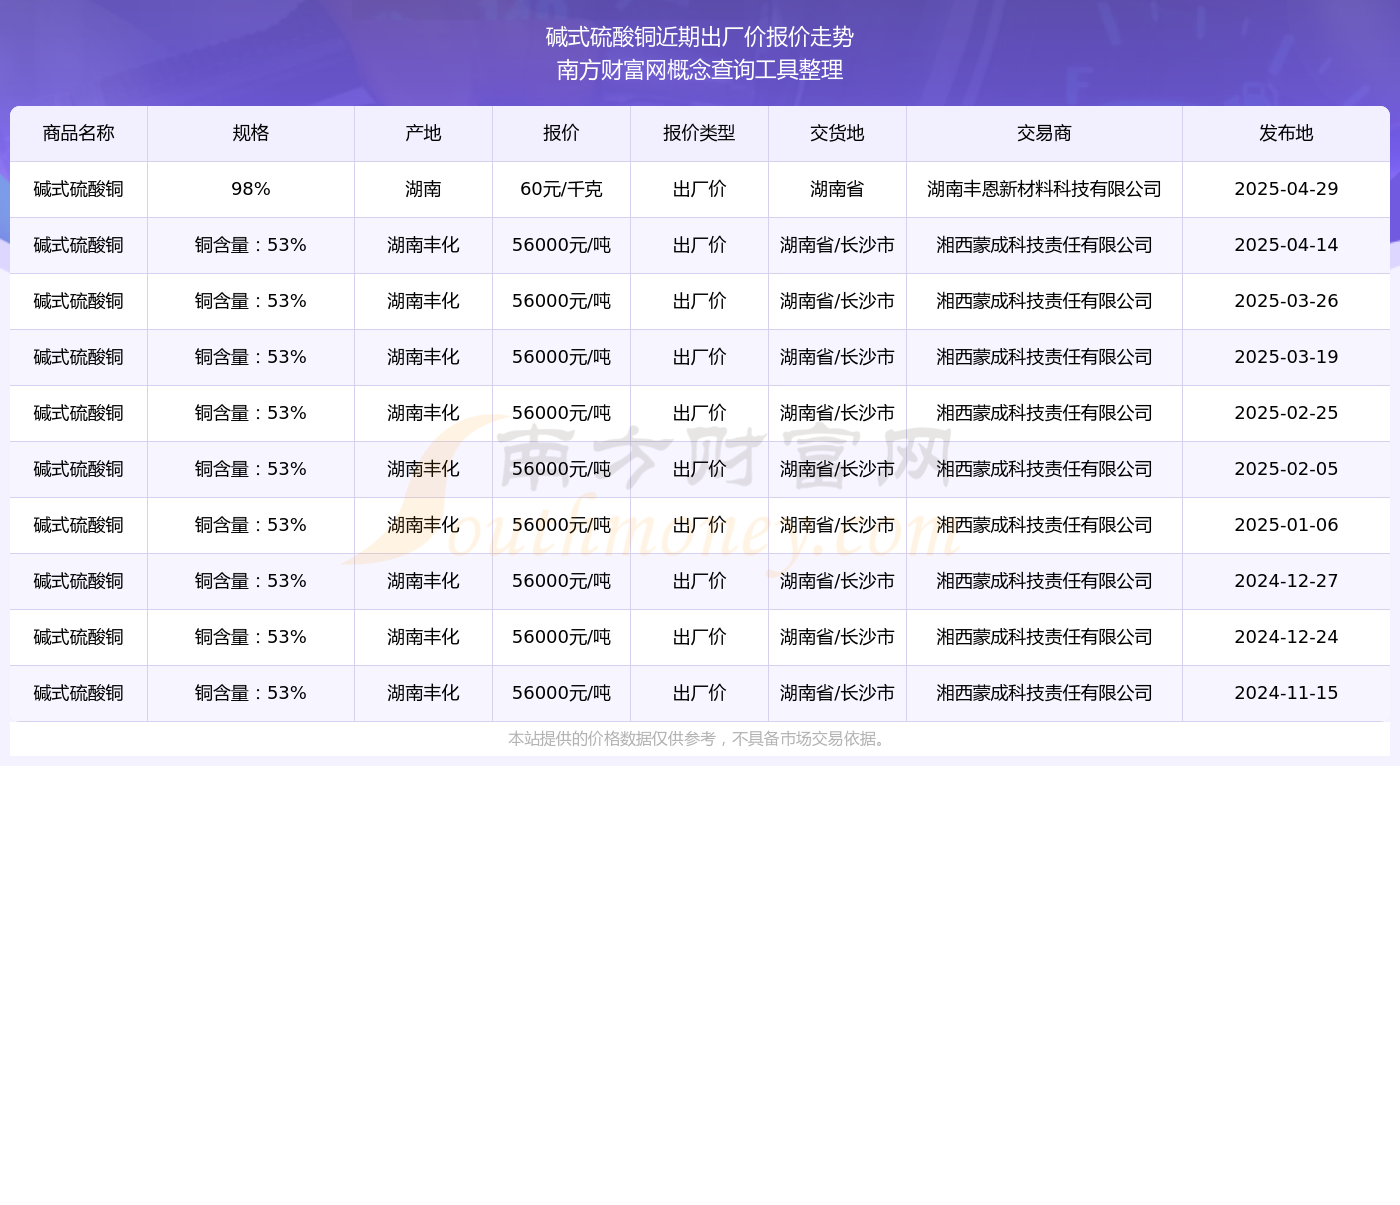Image resolution: width=1400 pixels, height=1205 pixels.
Task: Click the title 碱式硫酸铜近期出厂价报价走势
Action: click(x=699, y=37)
